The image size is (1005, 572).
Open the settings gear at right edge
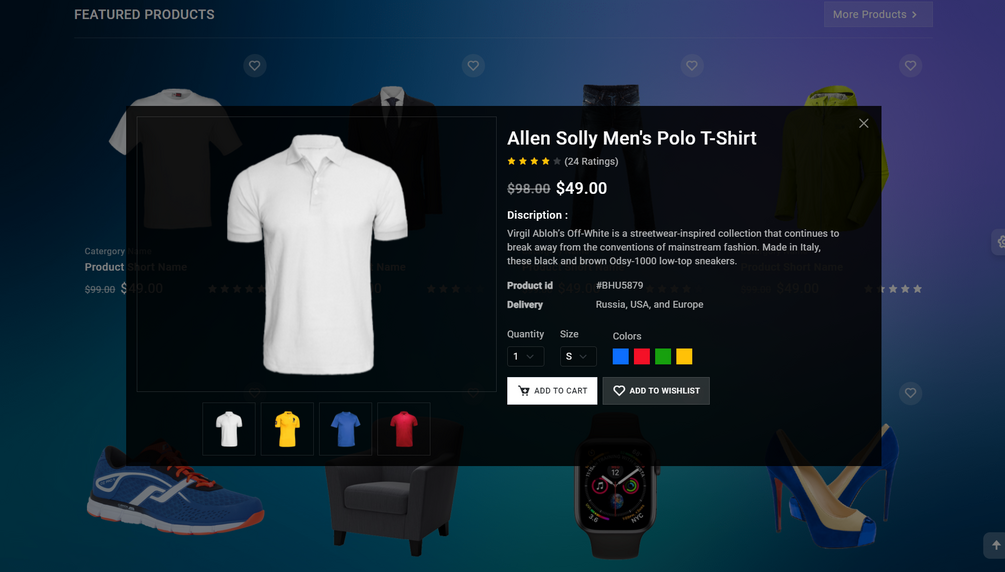[999, 242]
